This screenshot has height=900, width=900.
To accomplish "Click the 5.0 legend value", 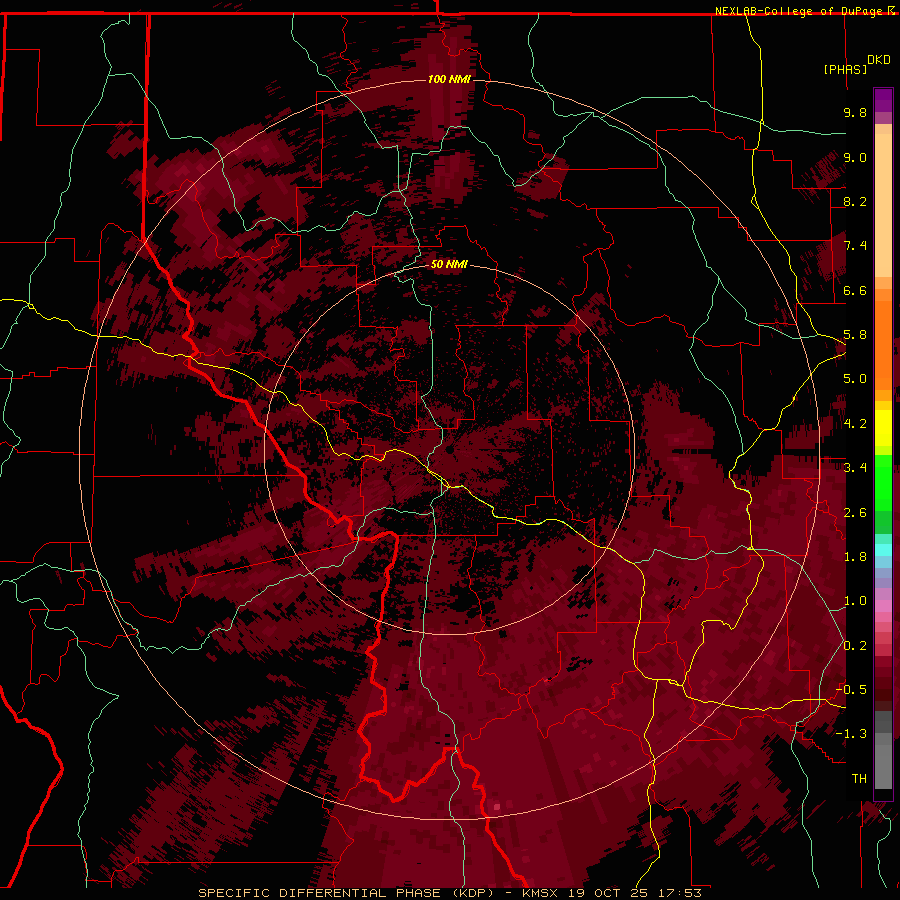I will pyautogui.click(x=855, y=379).
